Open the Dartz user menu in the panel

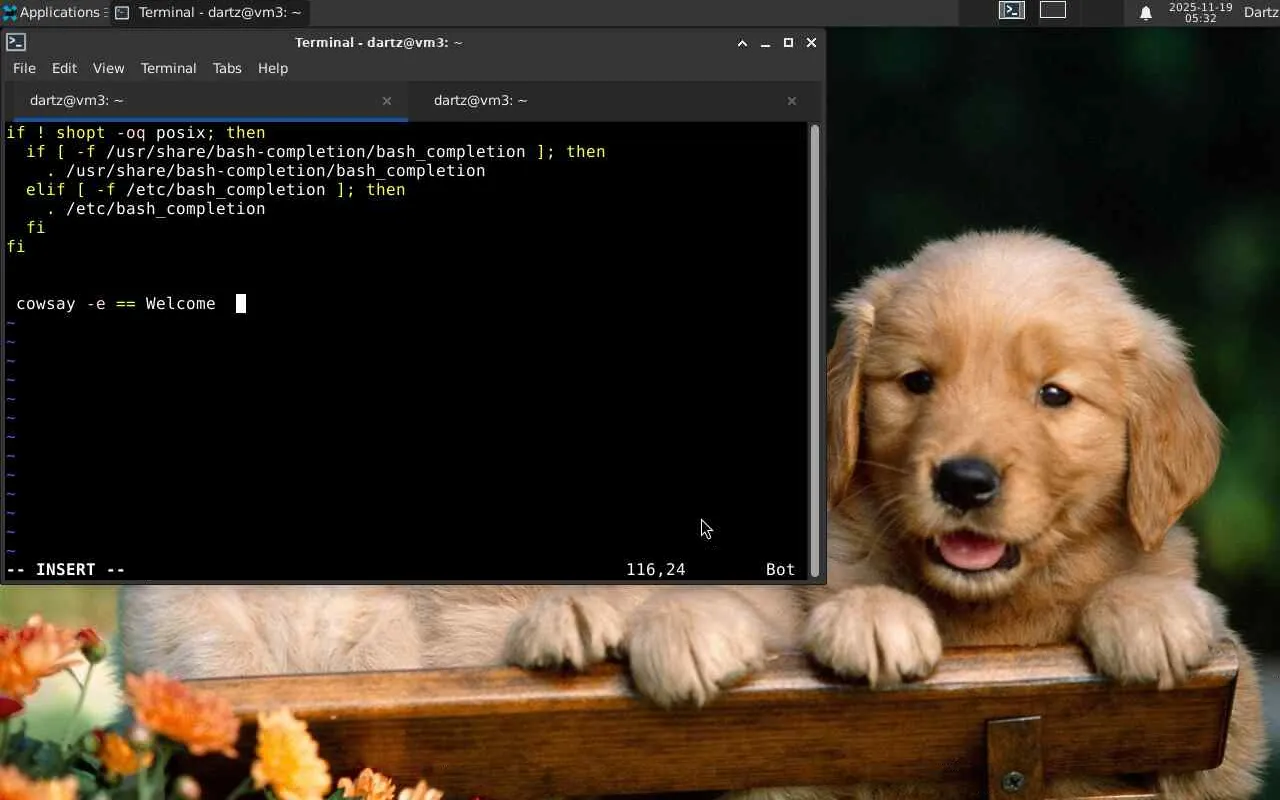click(1261, 13)
